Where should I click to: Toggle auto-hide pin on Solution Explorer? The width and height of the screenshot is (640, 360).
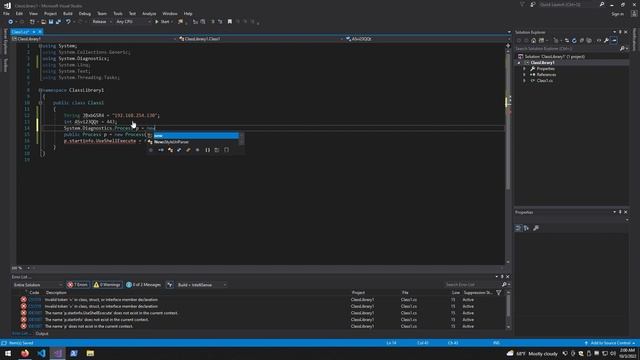(620, 32)
